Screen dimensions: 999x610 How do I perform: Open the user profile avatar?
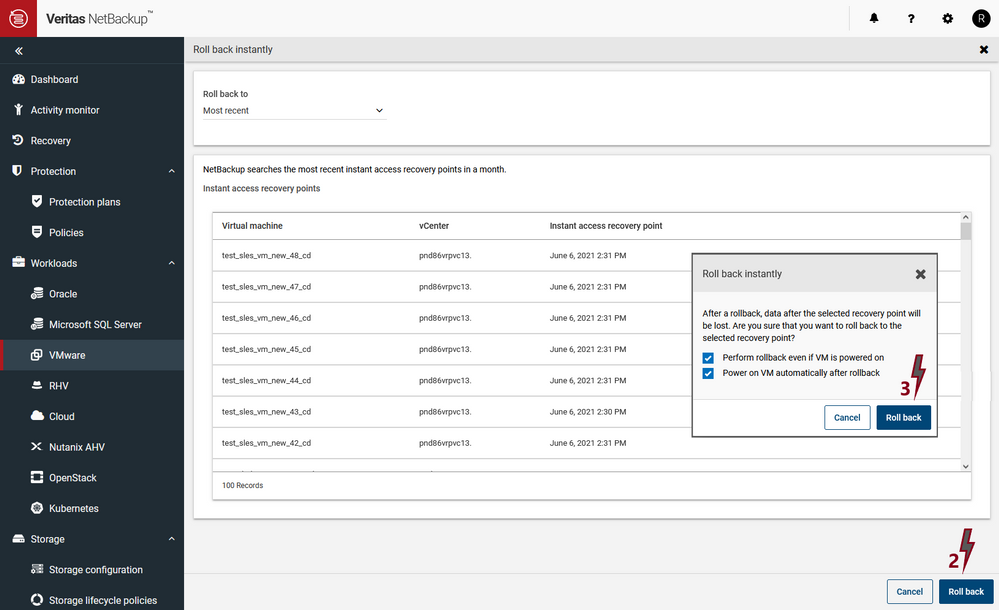coord(980,18)
